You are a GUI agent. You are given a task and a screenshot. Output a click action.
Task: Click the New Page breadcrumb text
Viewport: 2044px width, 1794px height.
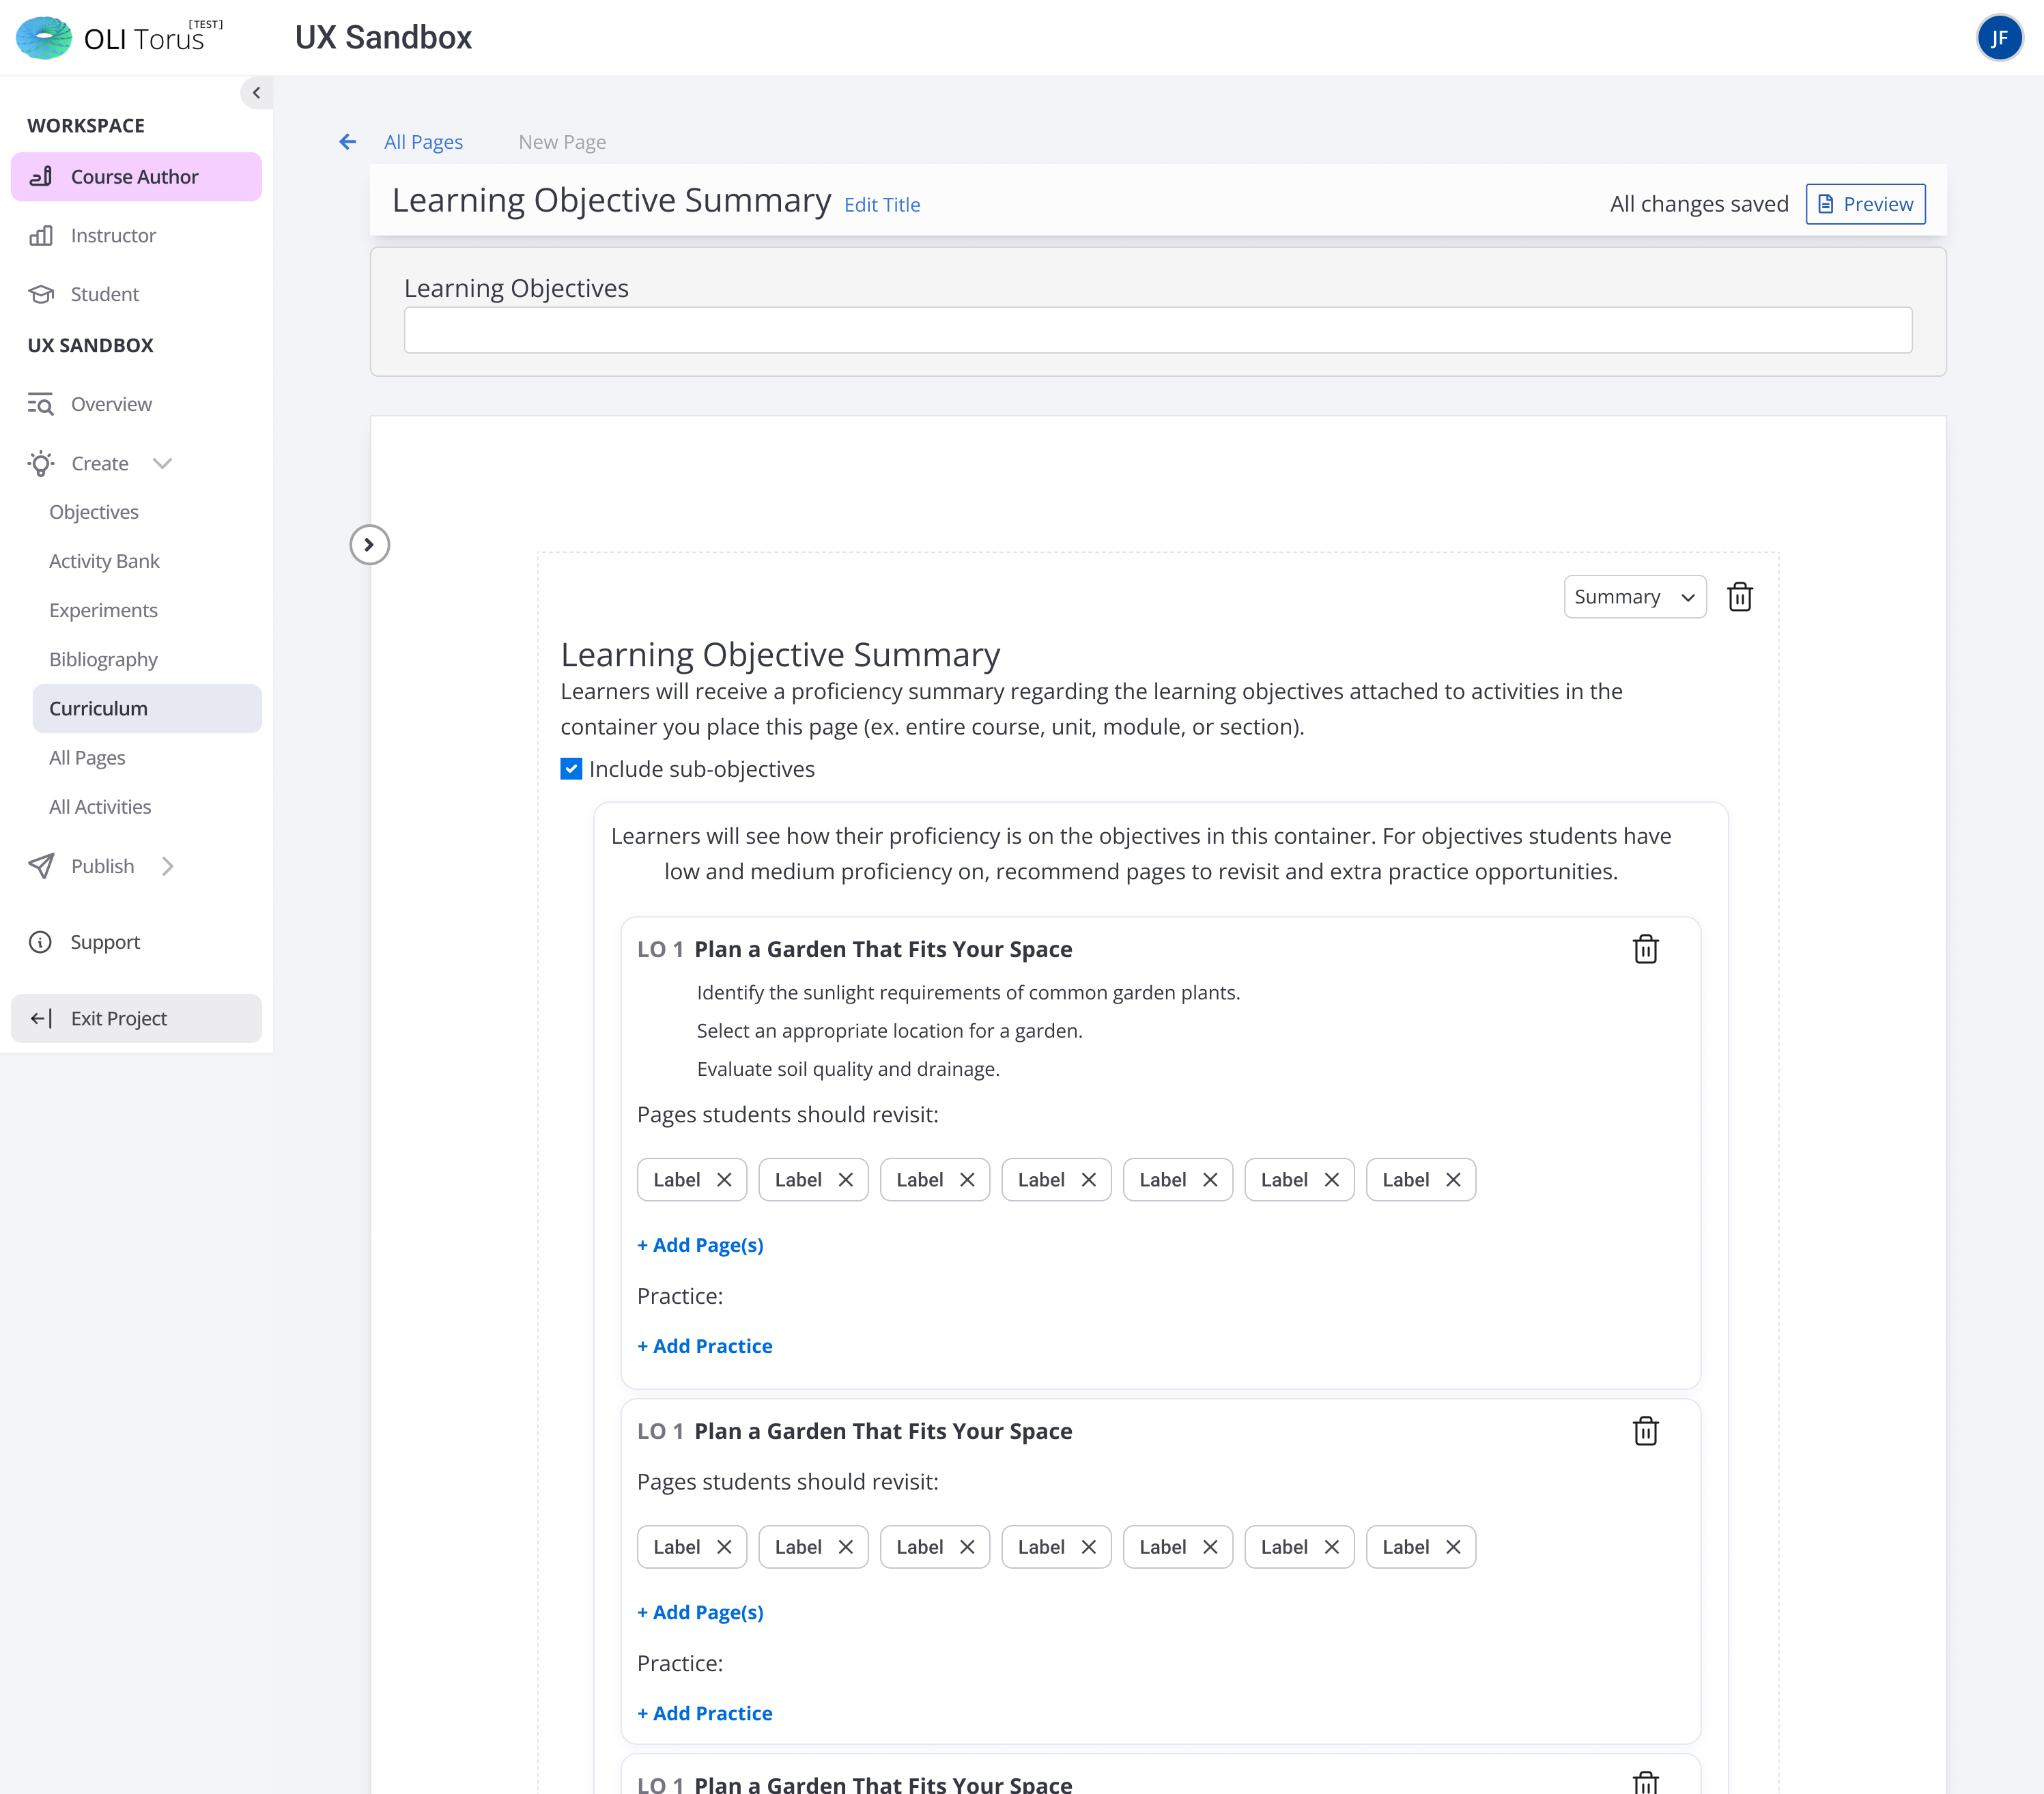pos(562,142)
